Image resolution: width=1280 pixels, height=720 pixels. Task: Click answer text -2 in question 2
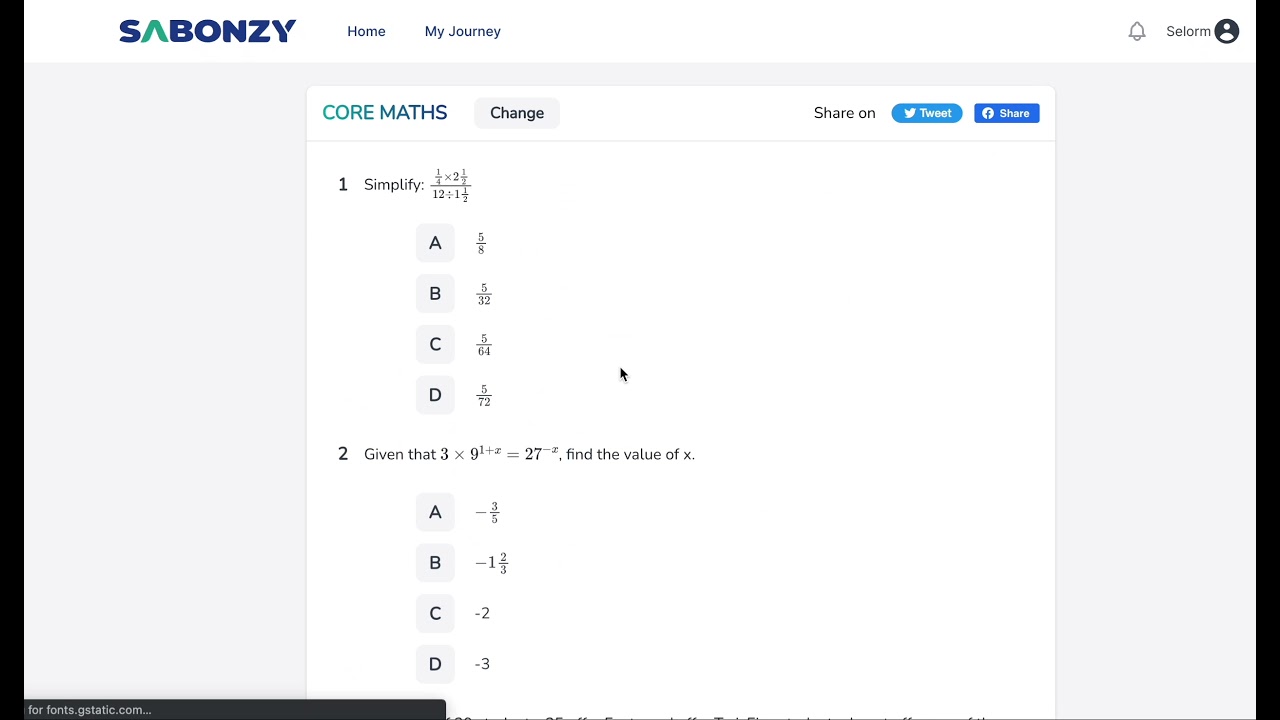(482, 613)
